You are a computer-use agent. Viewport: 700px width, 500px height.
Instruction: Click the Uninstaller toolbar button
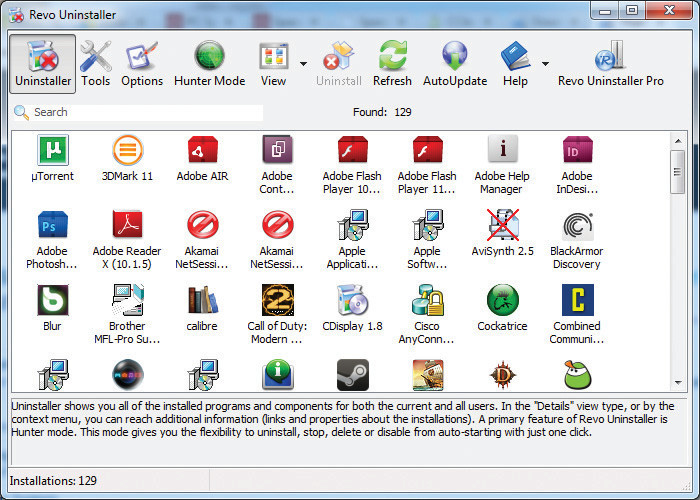(43, 63)
